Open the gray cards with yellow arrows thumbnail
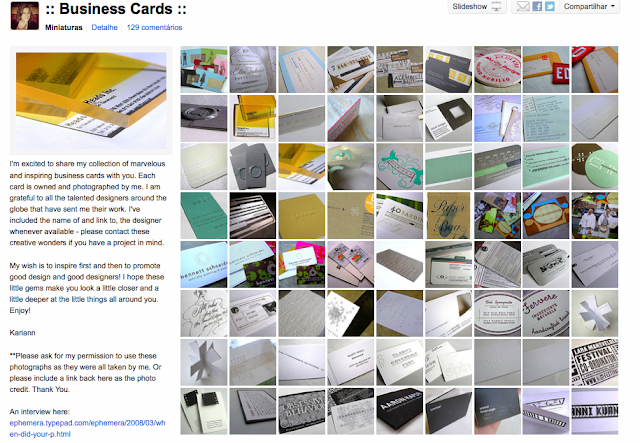640x443 pixels. click(448, 69)
